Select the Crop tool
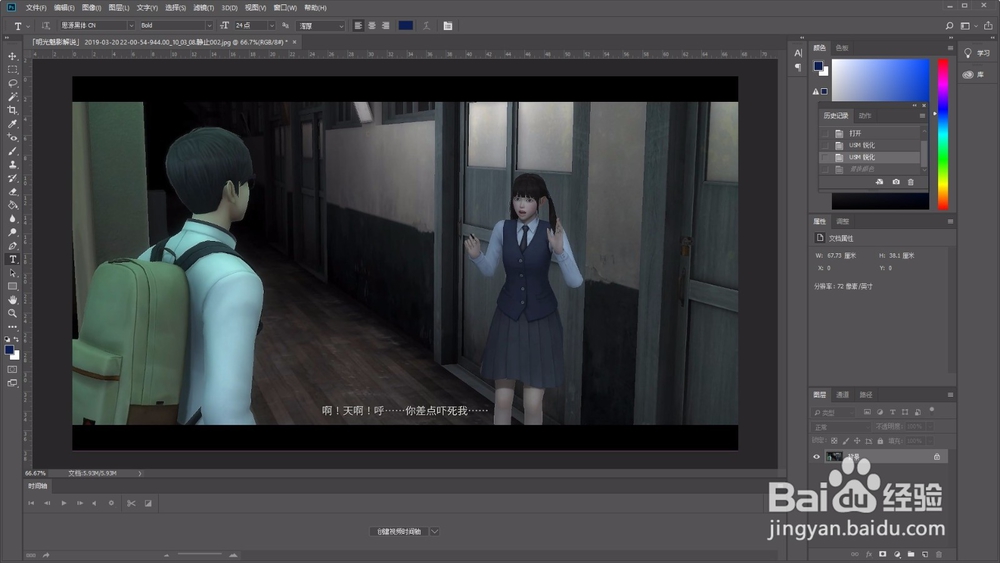1000x563 pixels. (12, 110)
